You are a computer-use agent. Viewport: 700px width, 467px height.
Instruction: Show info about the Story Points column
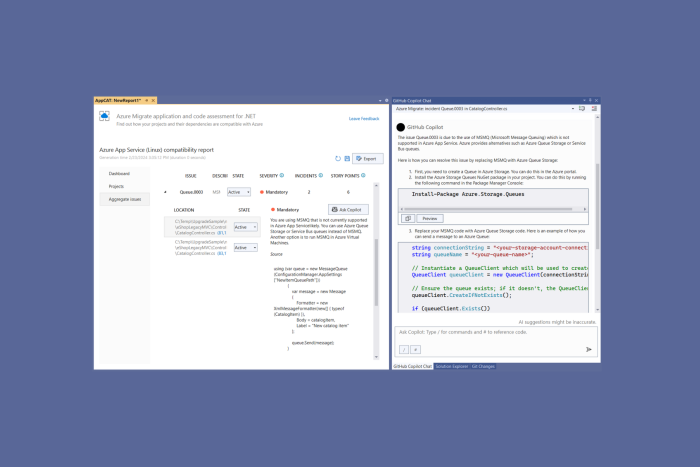click(363, 175)
